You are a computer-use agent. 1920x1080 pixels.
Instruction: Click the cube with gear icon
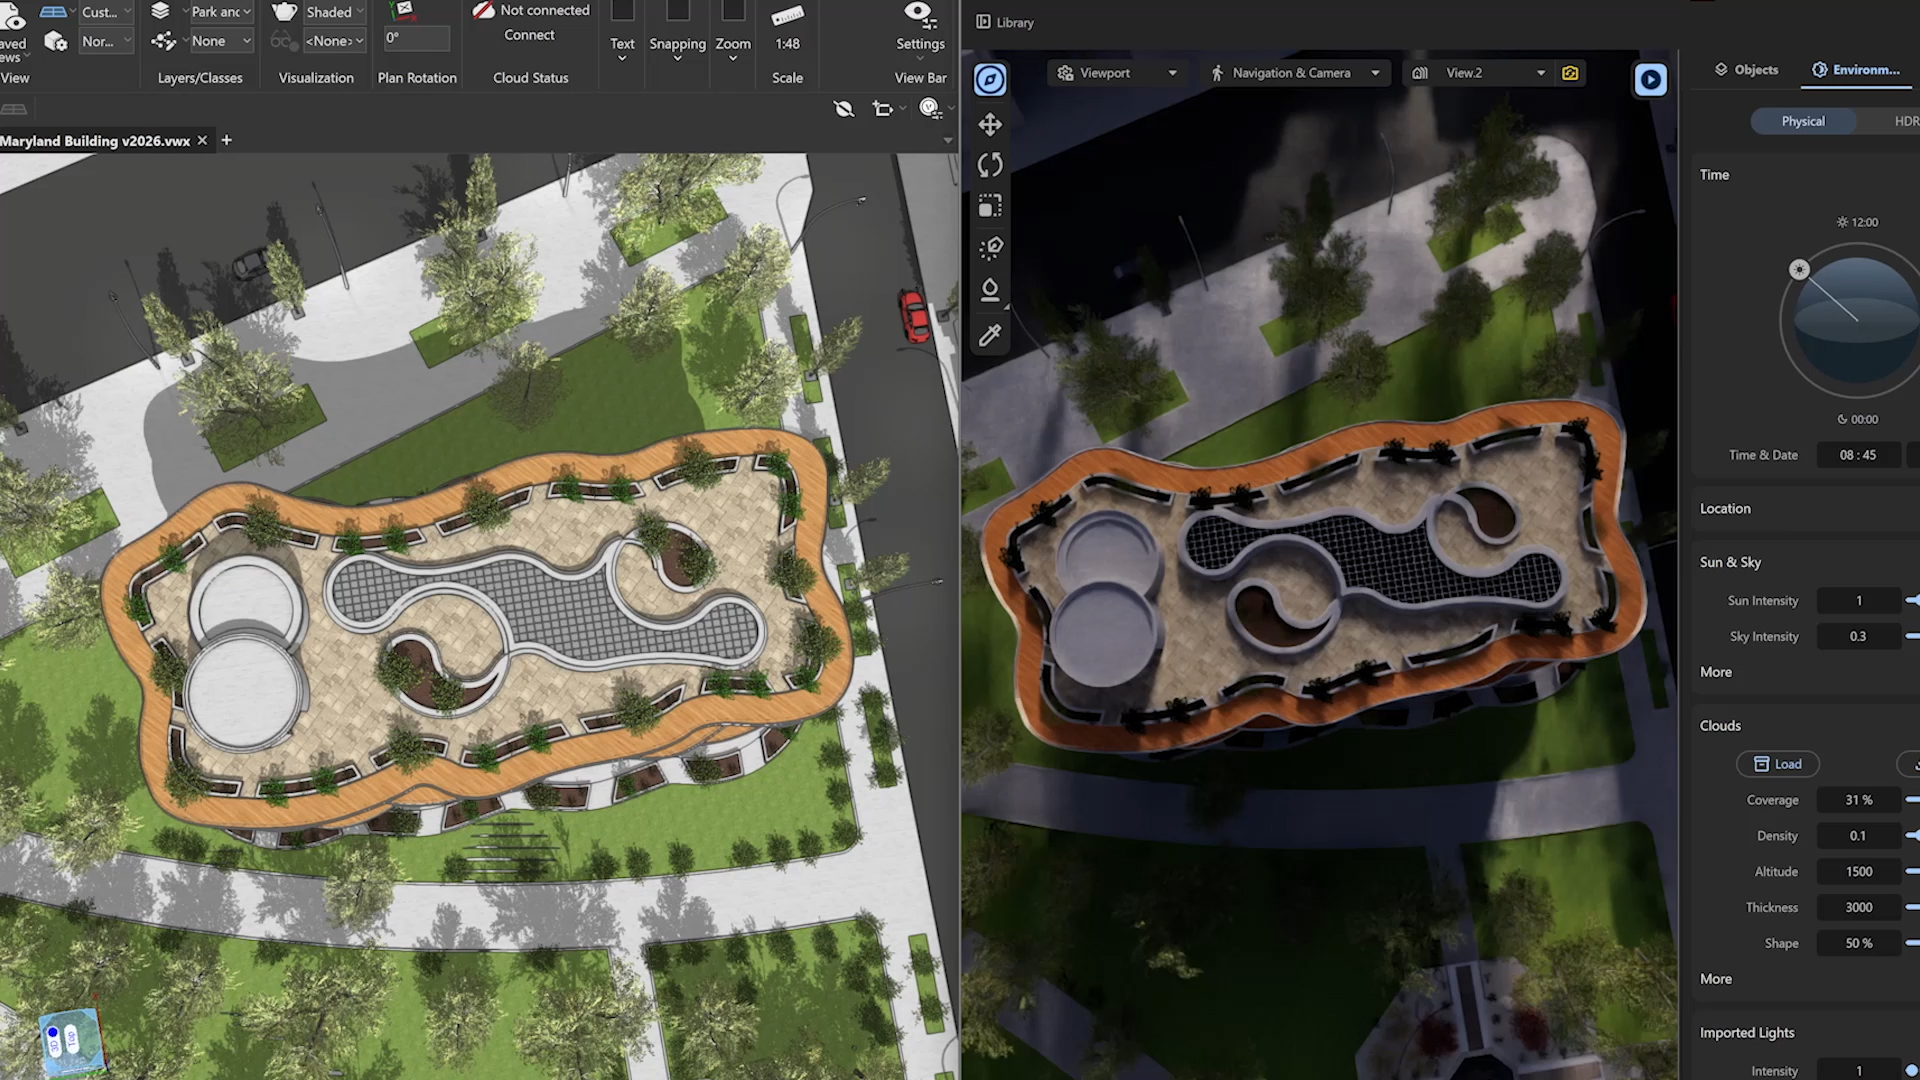point(56,42)
